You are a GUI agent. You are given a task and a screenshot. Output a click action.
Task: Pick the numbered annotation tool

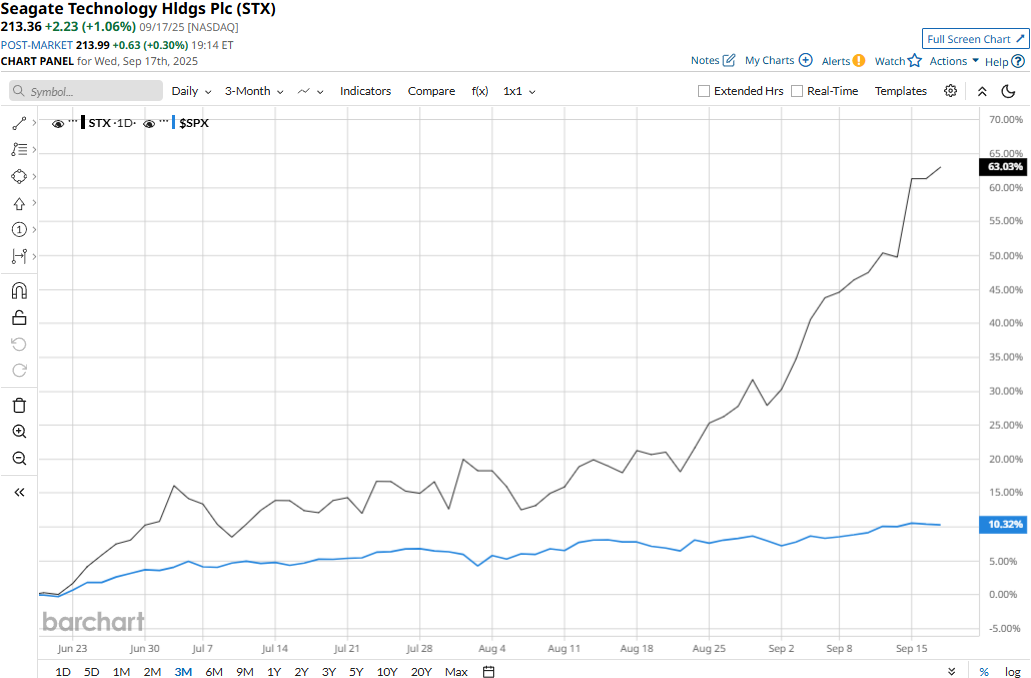point(19,230)
